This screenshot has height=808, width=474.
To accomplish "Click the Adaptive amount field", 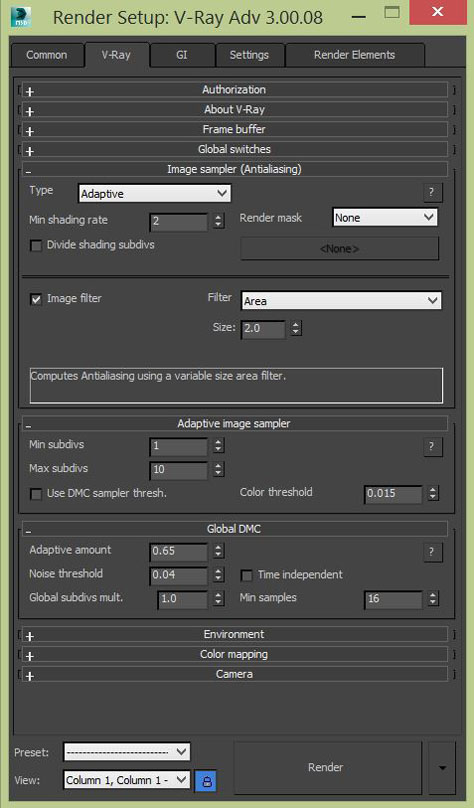I will [x=179, y=551].
